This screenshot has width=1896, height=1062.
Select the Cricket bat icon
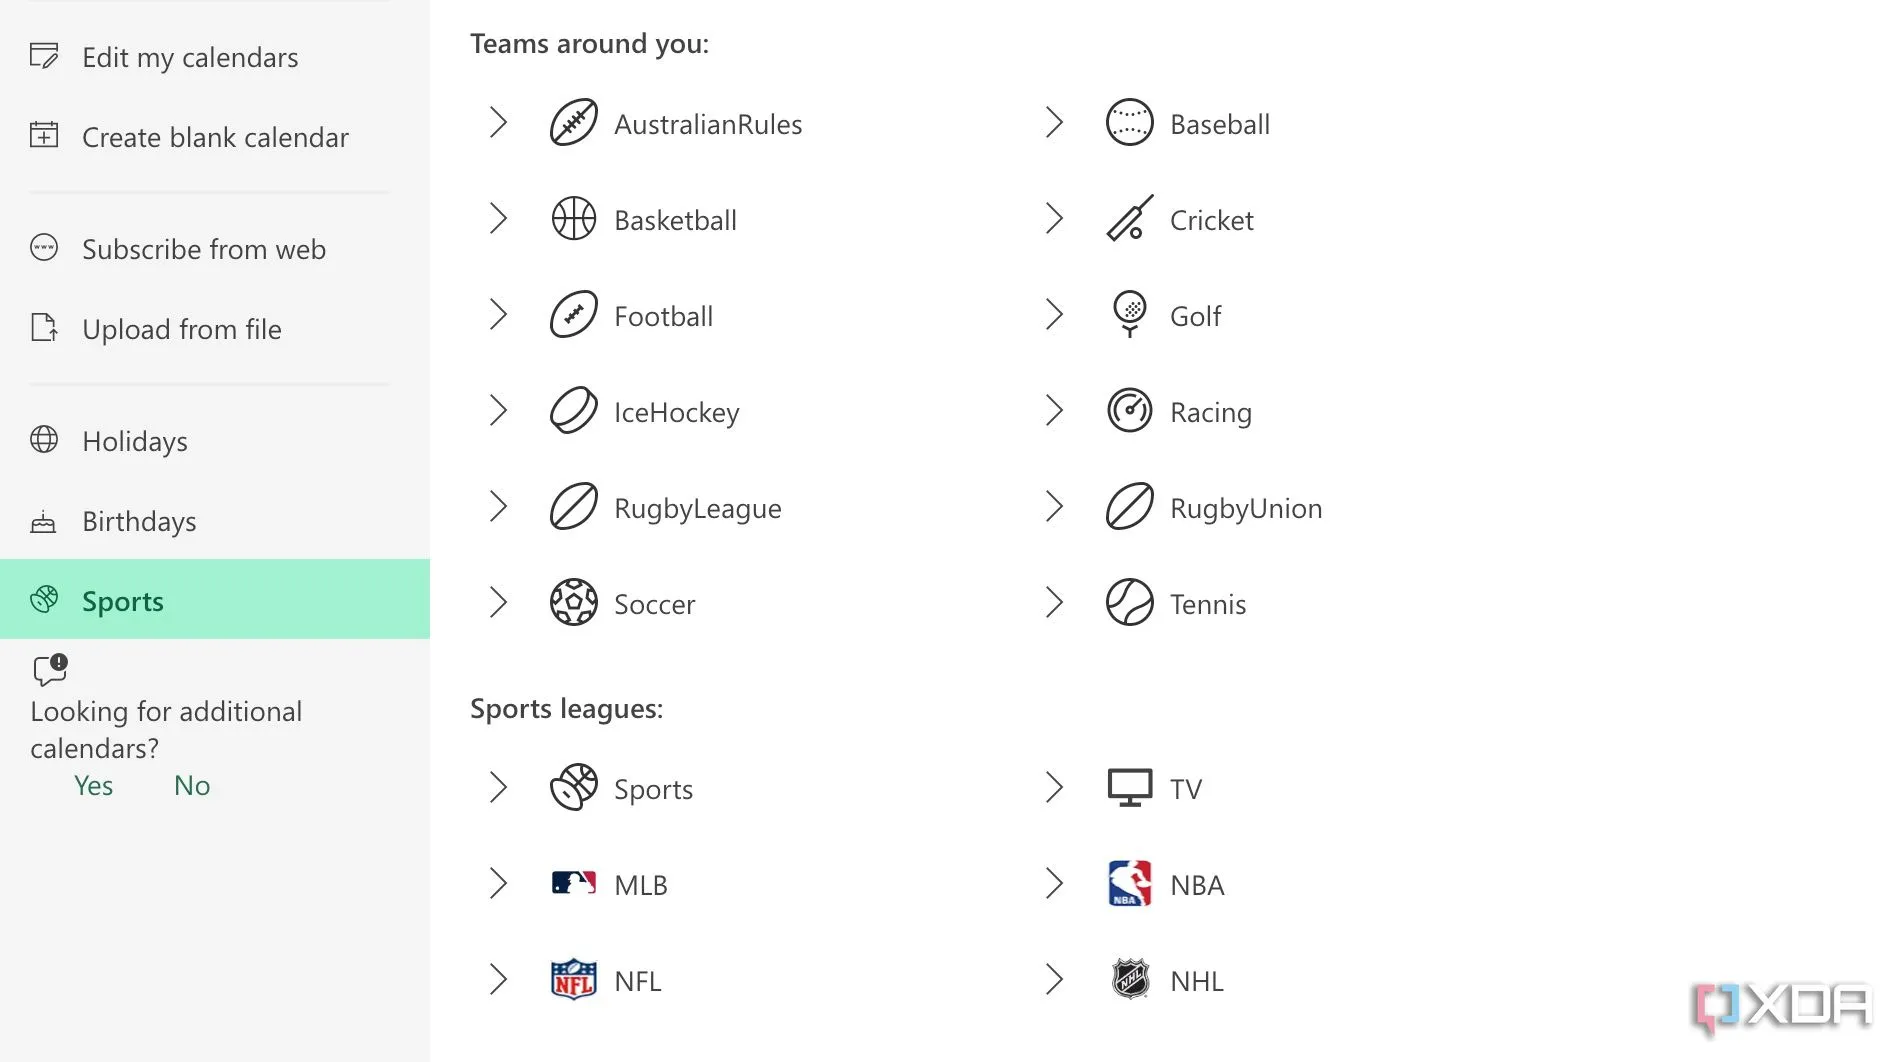[x=1130, y=219]
